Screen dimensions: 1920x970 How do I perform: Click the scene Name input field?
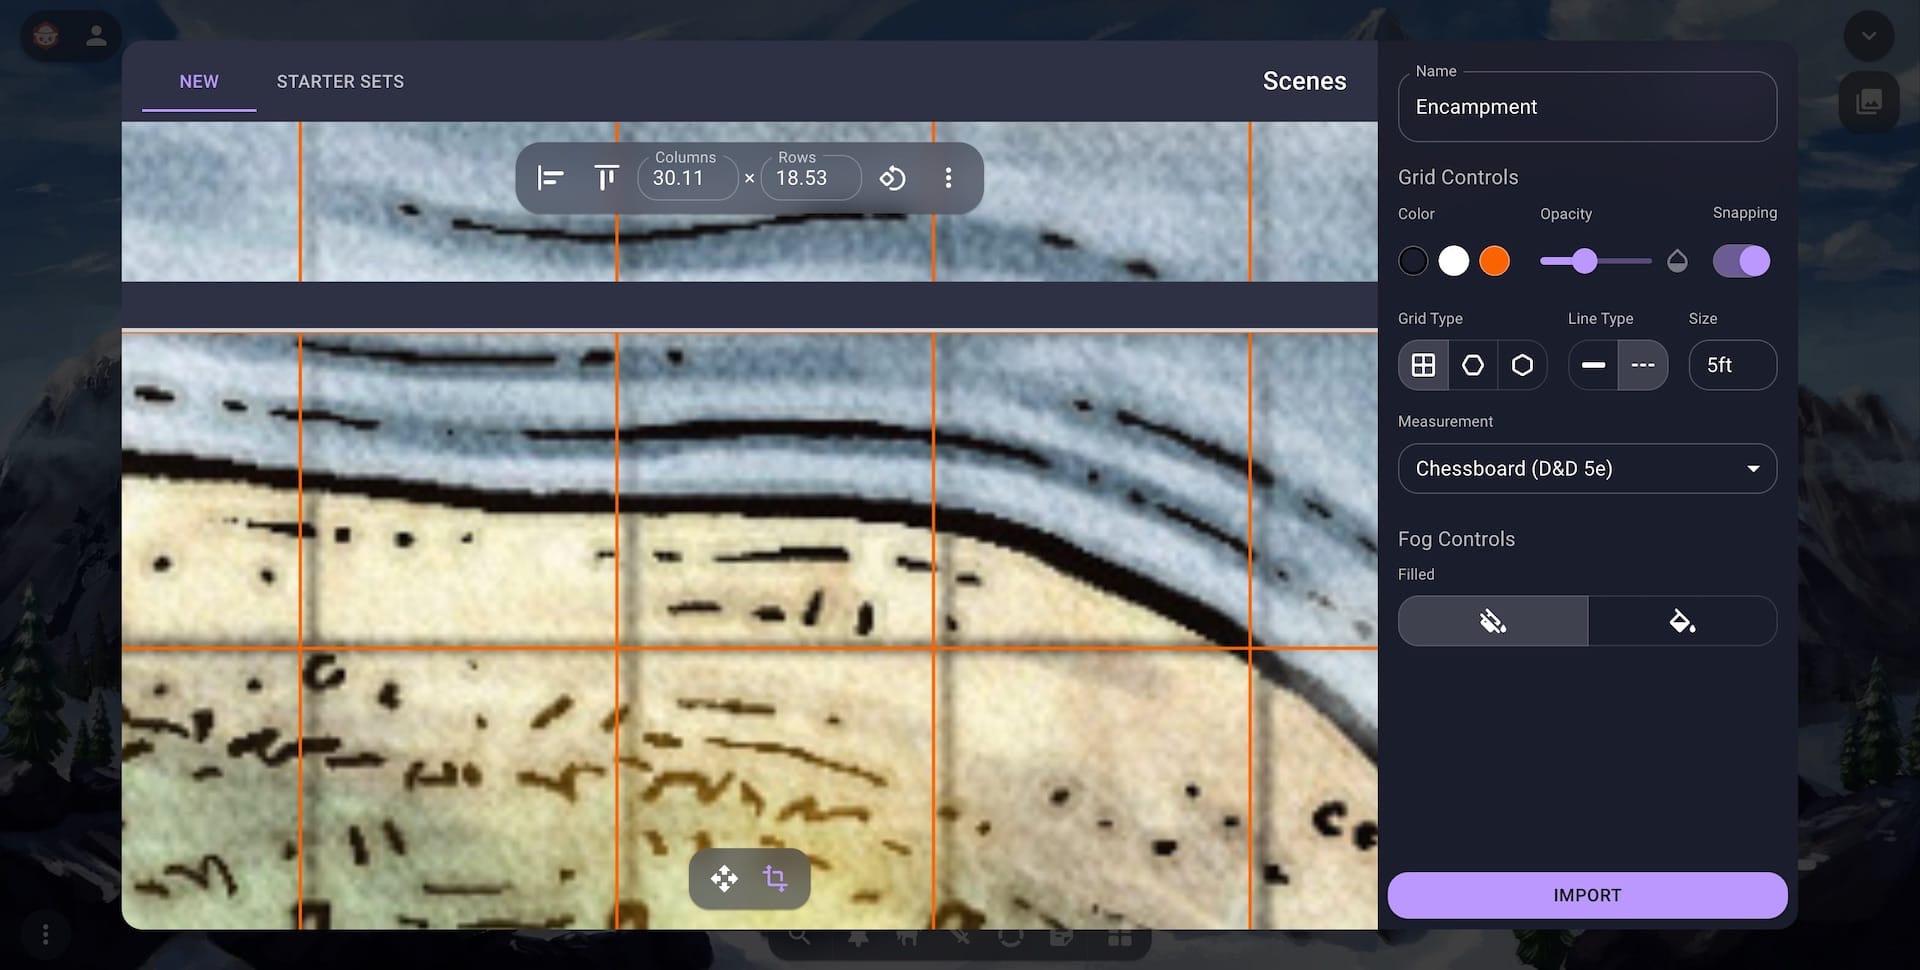(x=1586, y=107)
